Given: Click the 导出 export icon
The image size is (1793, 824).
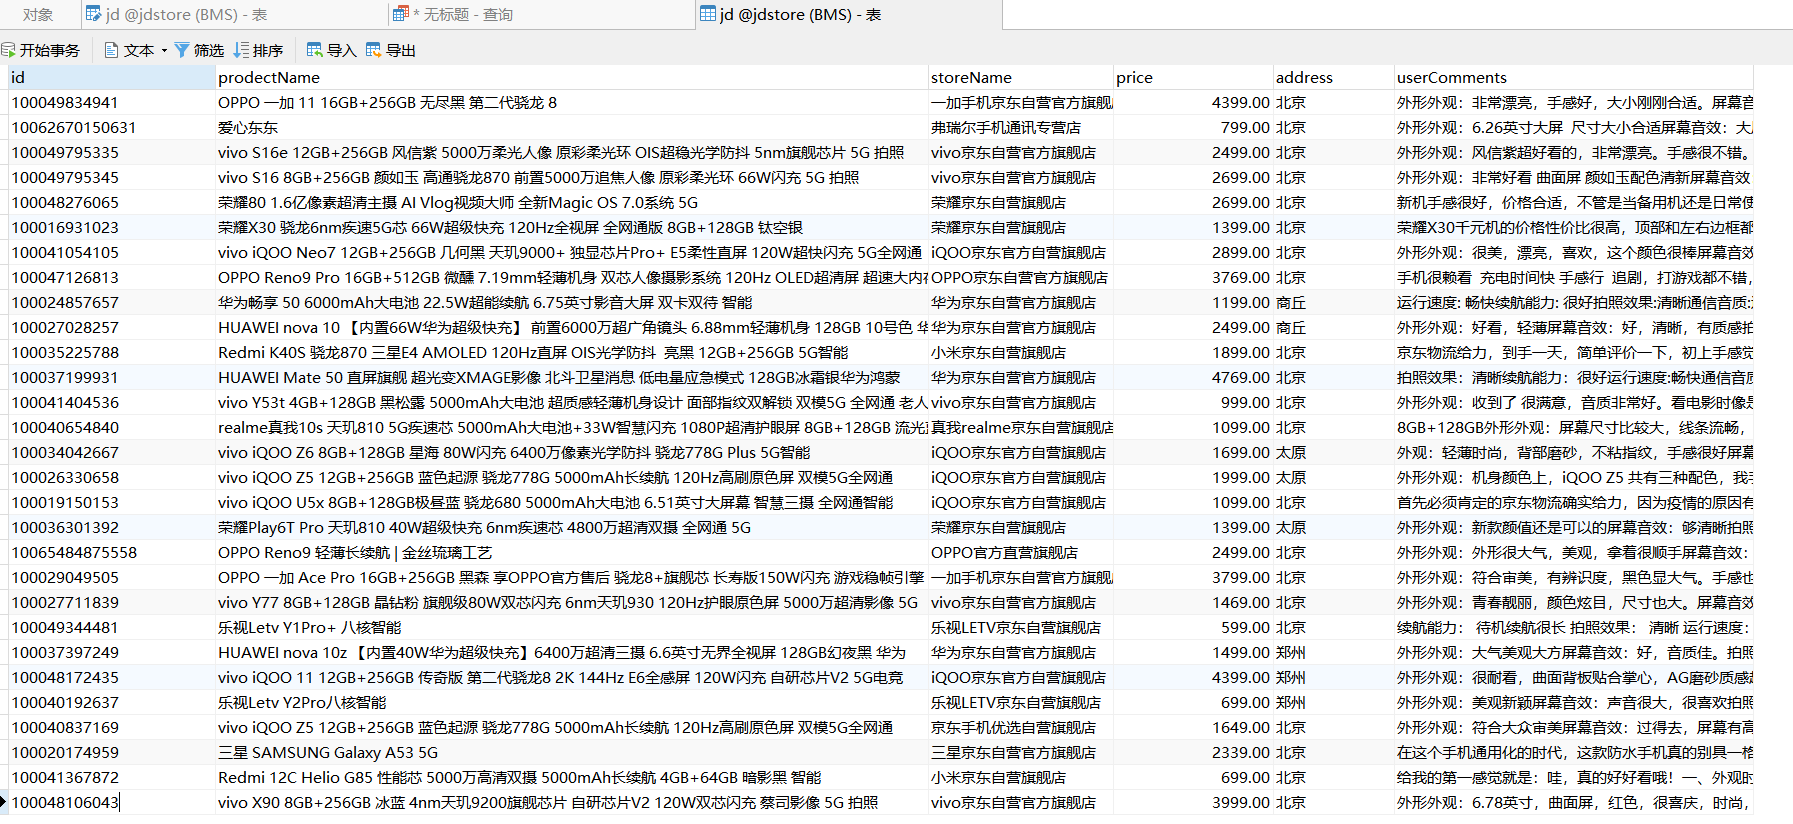Looking at the screenshot, I should coord(374,50).
